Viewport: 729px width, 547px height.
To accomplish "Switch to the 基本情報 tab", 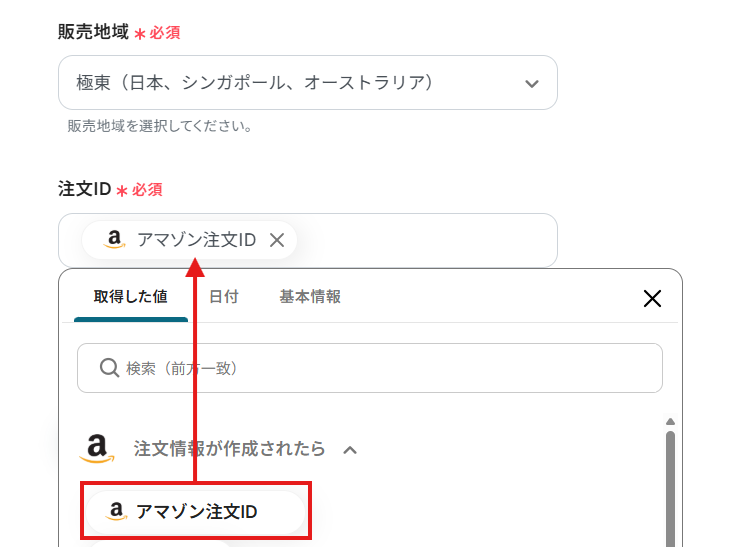I will (x=310, y=297).
